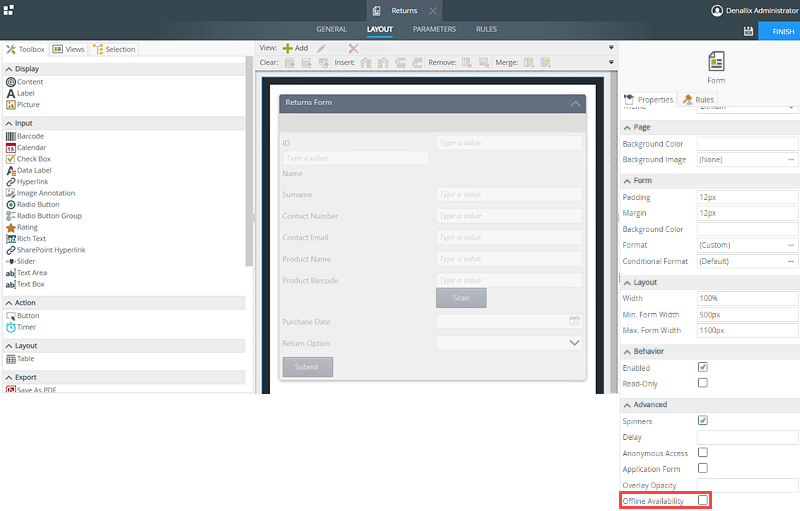Select the Slider control in Toolbox
This screenshot has width=800, height=511.
pos(26,261)
